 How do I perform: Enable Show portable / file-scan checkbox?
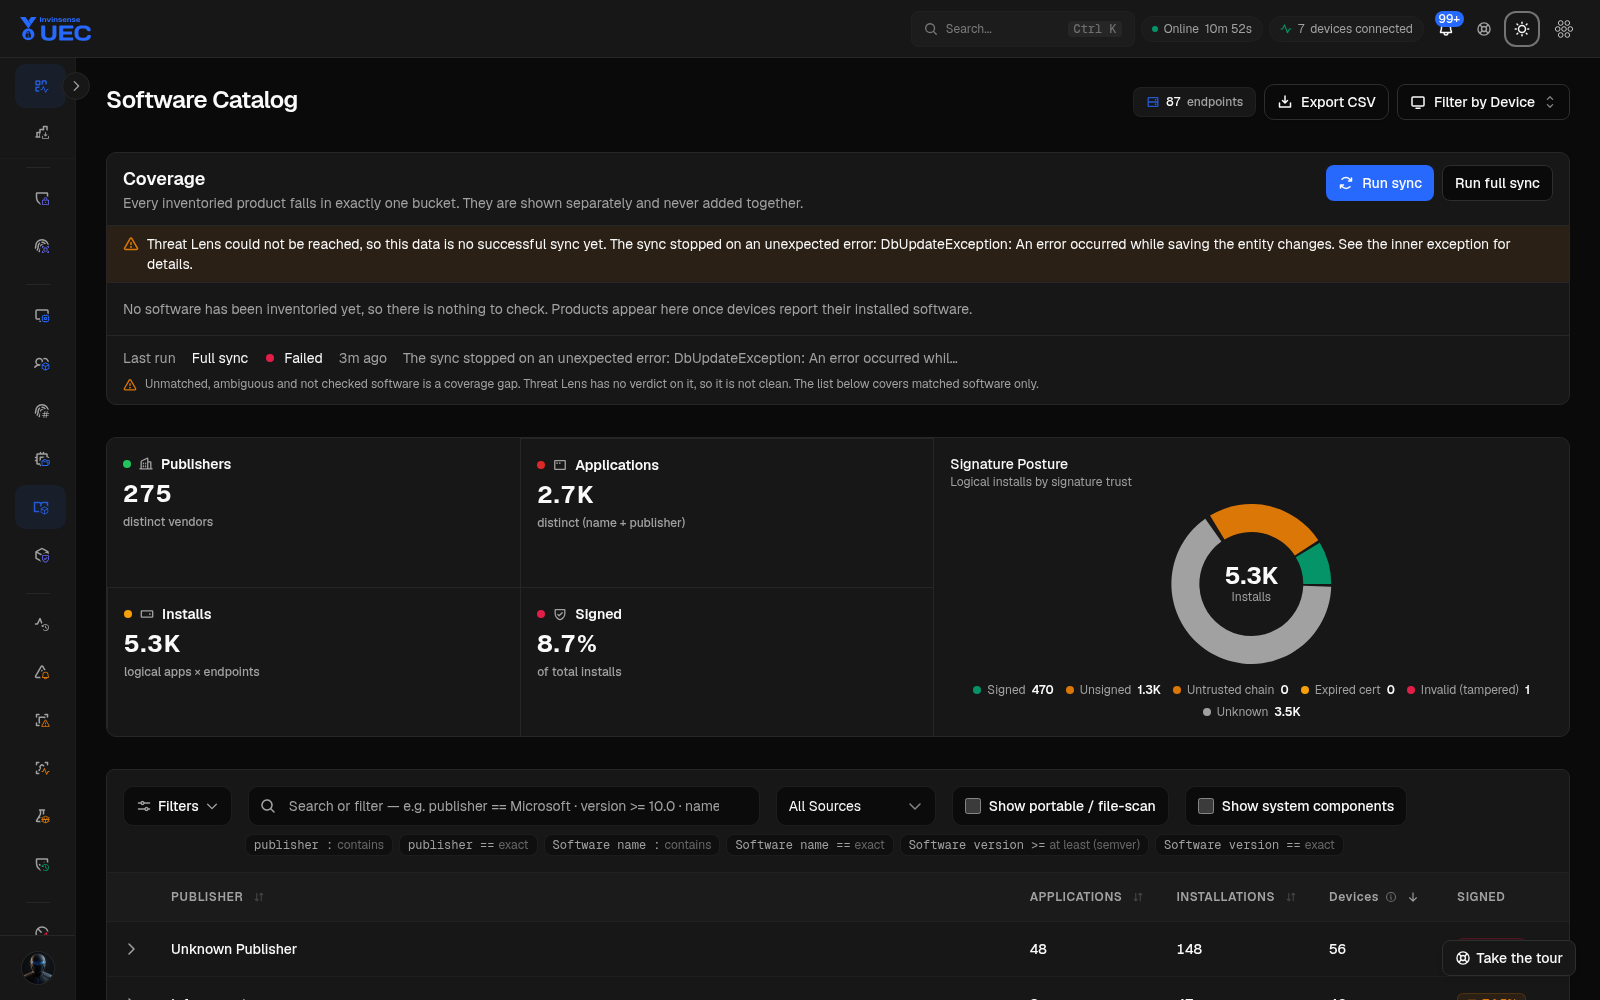click(972, 806)
